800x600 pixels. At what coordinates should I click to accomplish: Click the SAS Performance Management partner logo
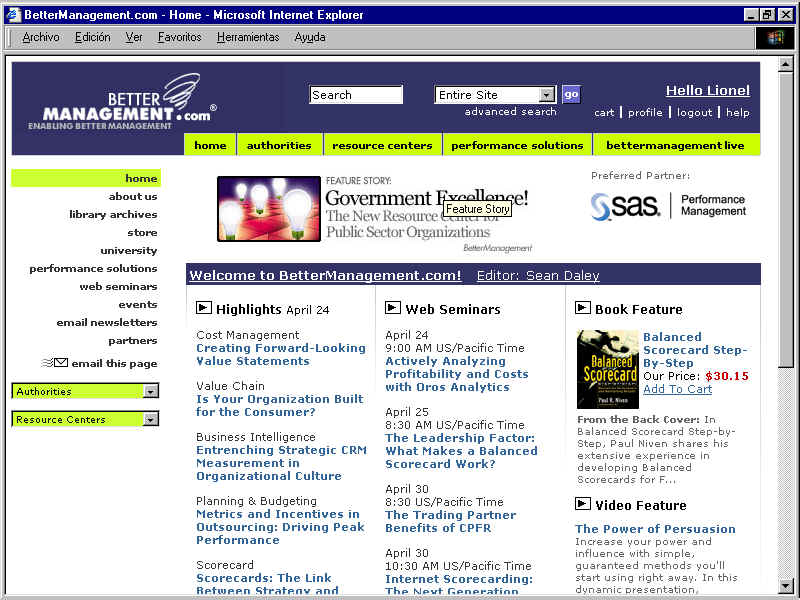pos(668,206)
